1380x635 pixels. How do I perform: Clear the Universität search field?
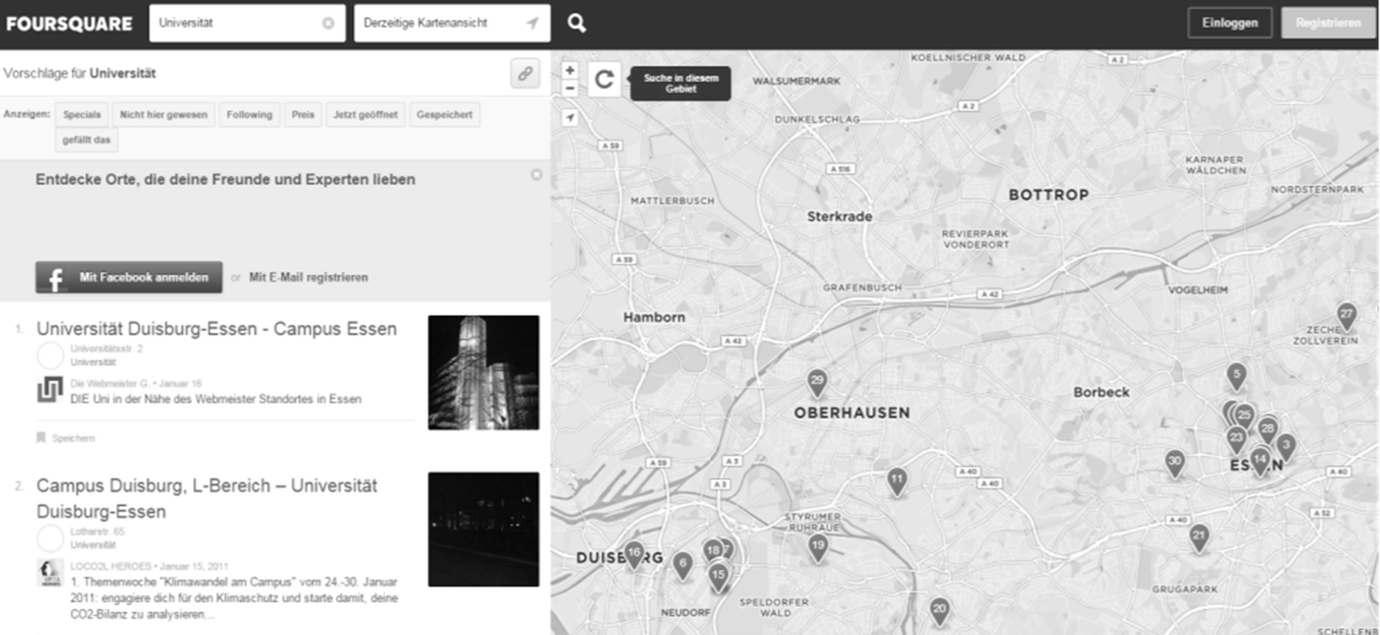328,23
